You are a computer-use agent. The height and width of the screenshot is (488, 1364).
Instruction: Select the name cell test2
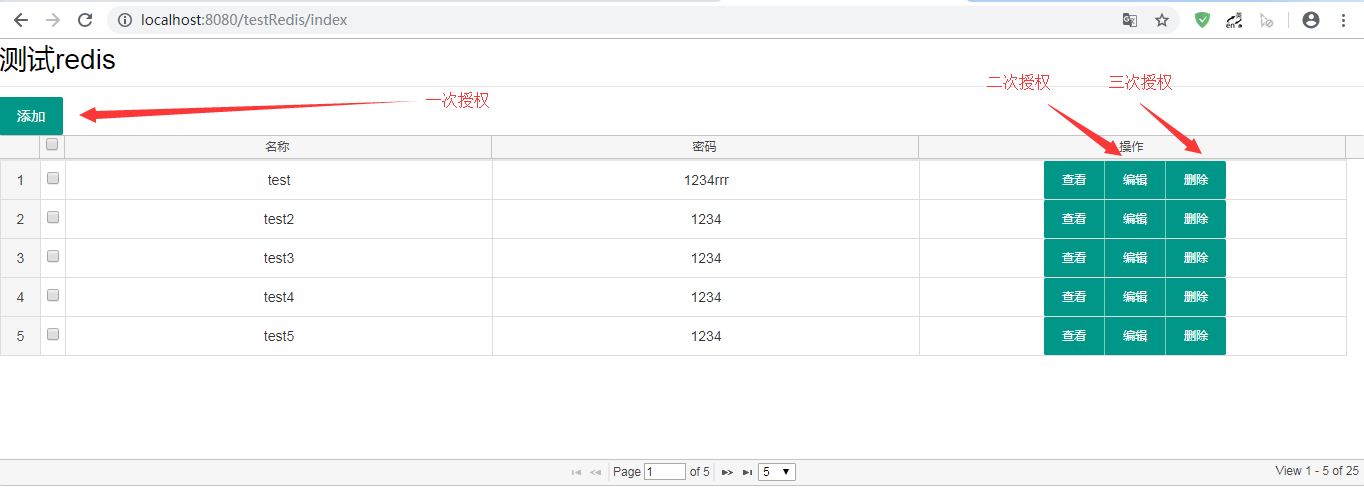279,219
